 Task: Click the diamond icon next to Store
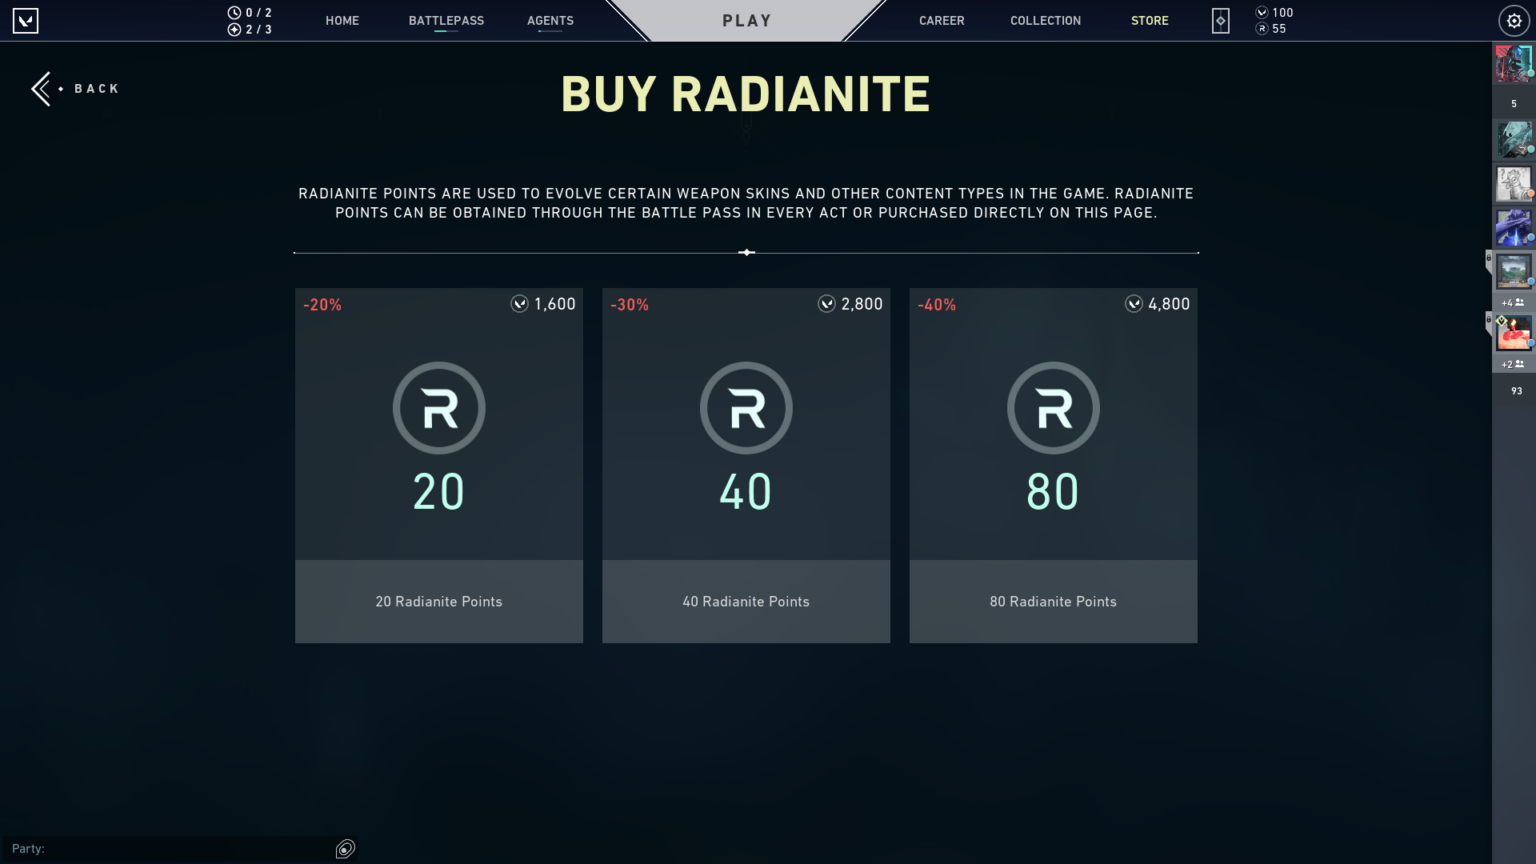click(x=1220, y=20)
